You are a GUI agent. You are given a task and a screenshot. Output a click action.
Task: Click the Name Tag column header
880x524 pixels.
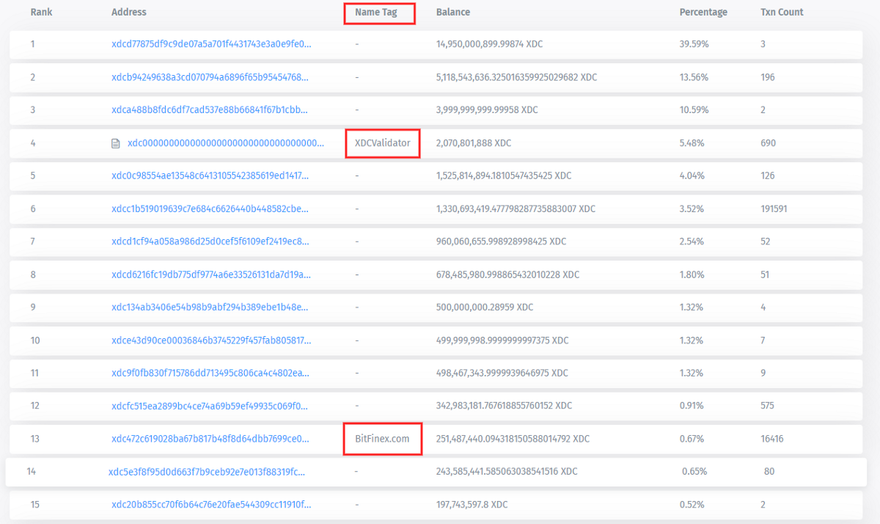pyautogui.click(x=376, y=13)
